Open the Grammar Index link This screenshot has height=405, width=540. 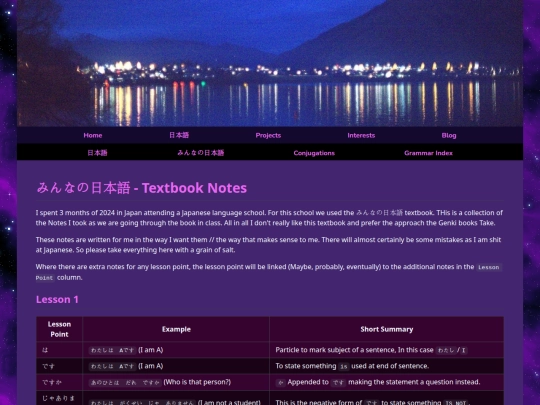[428, 153]
